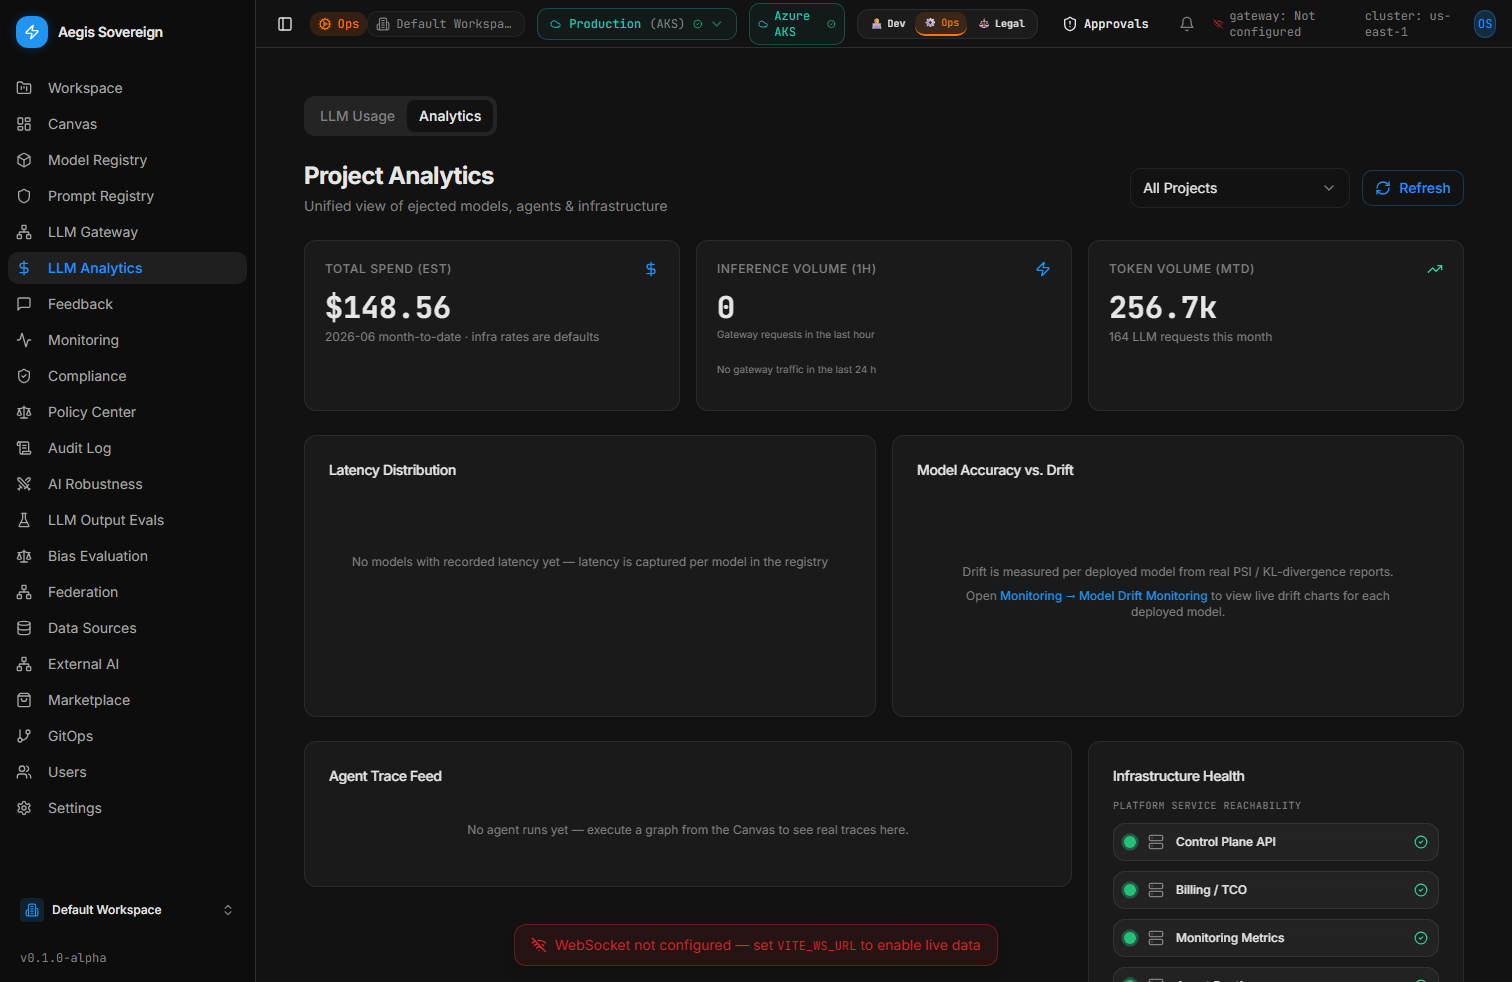The width and height of the screenshot is (1512, 982).
Task: Click the 256.7k token volume value
Action: tap(1163, 307)
